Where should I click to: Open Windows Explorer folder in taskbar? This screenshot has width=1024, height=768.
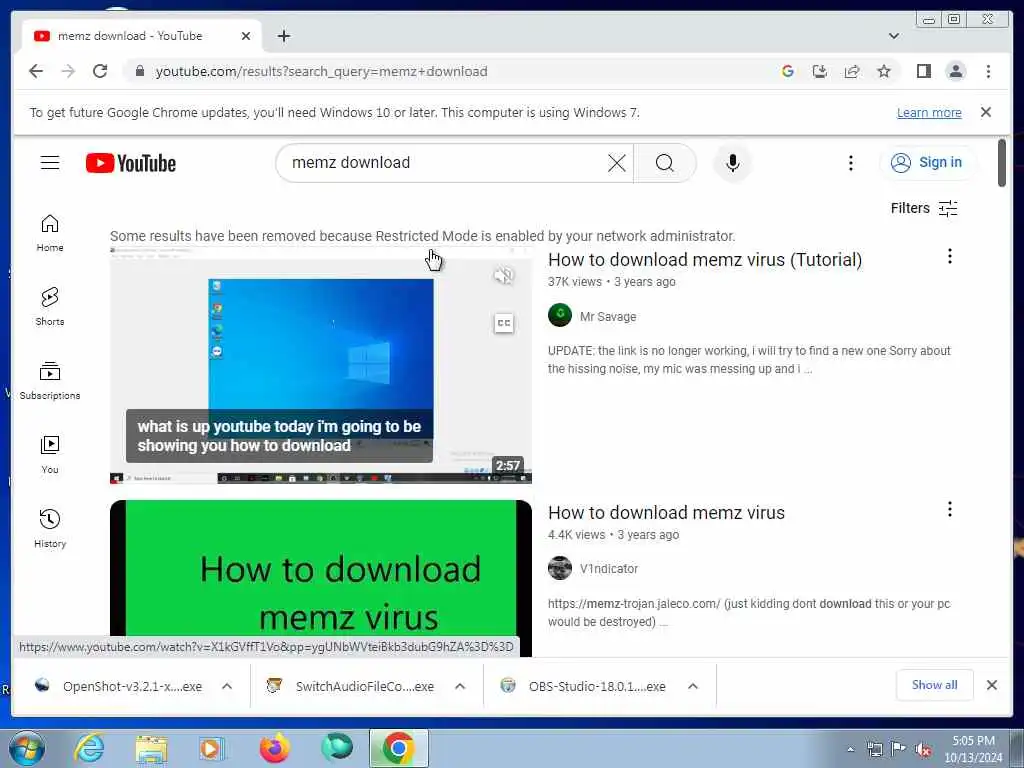click(151, 748)
